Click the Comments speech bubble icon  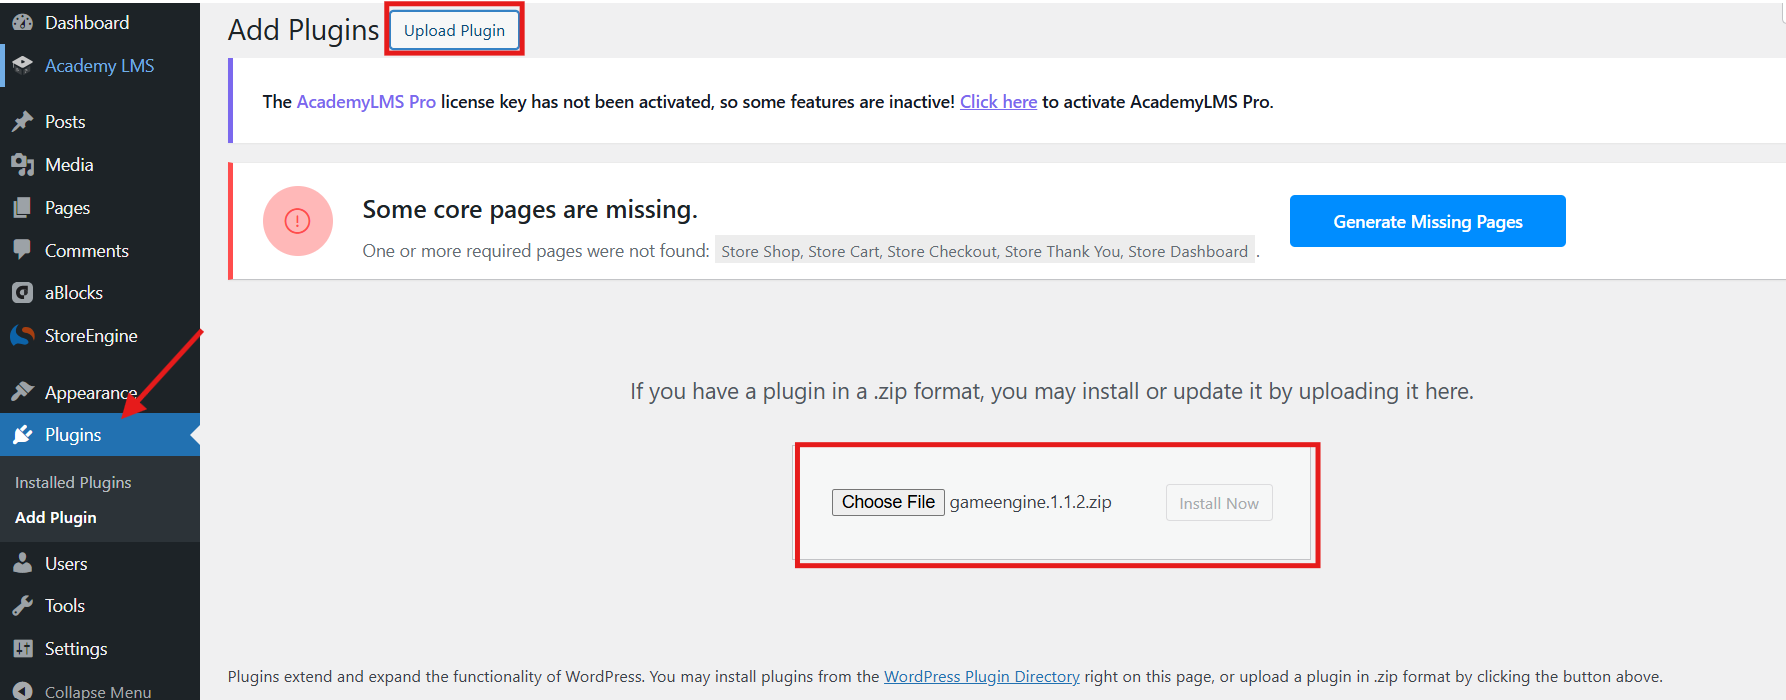click(22, 250)
